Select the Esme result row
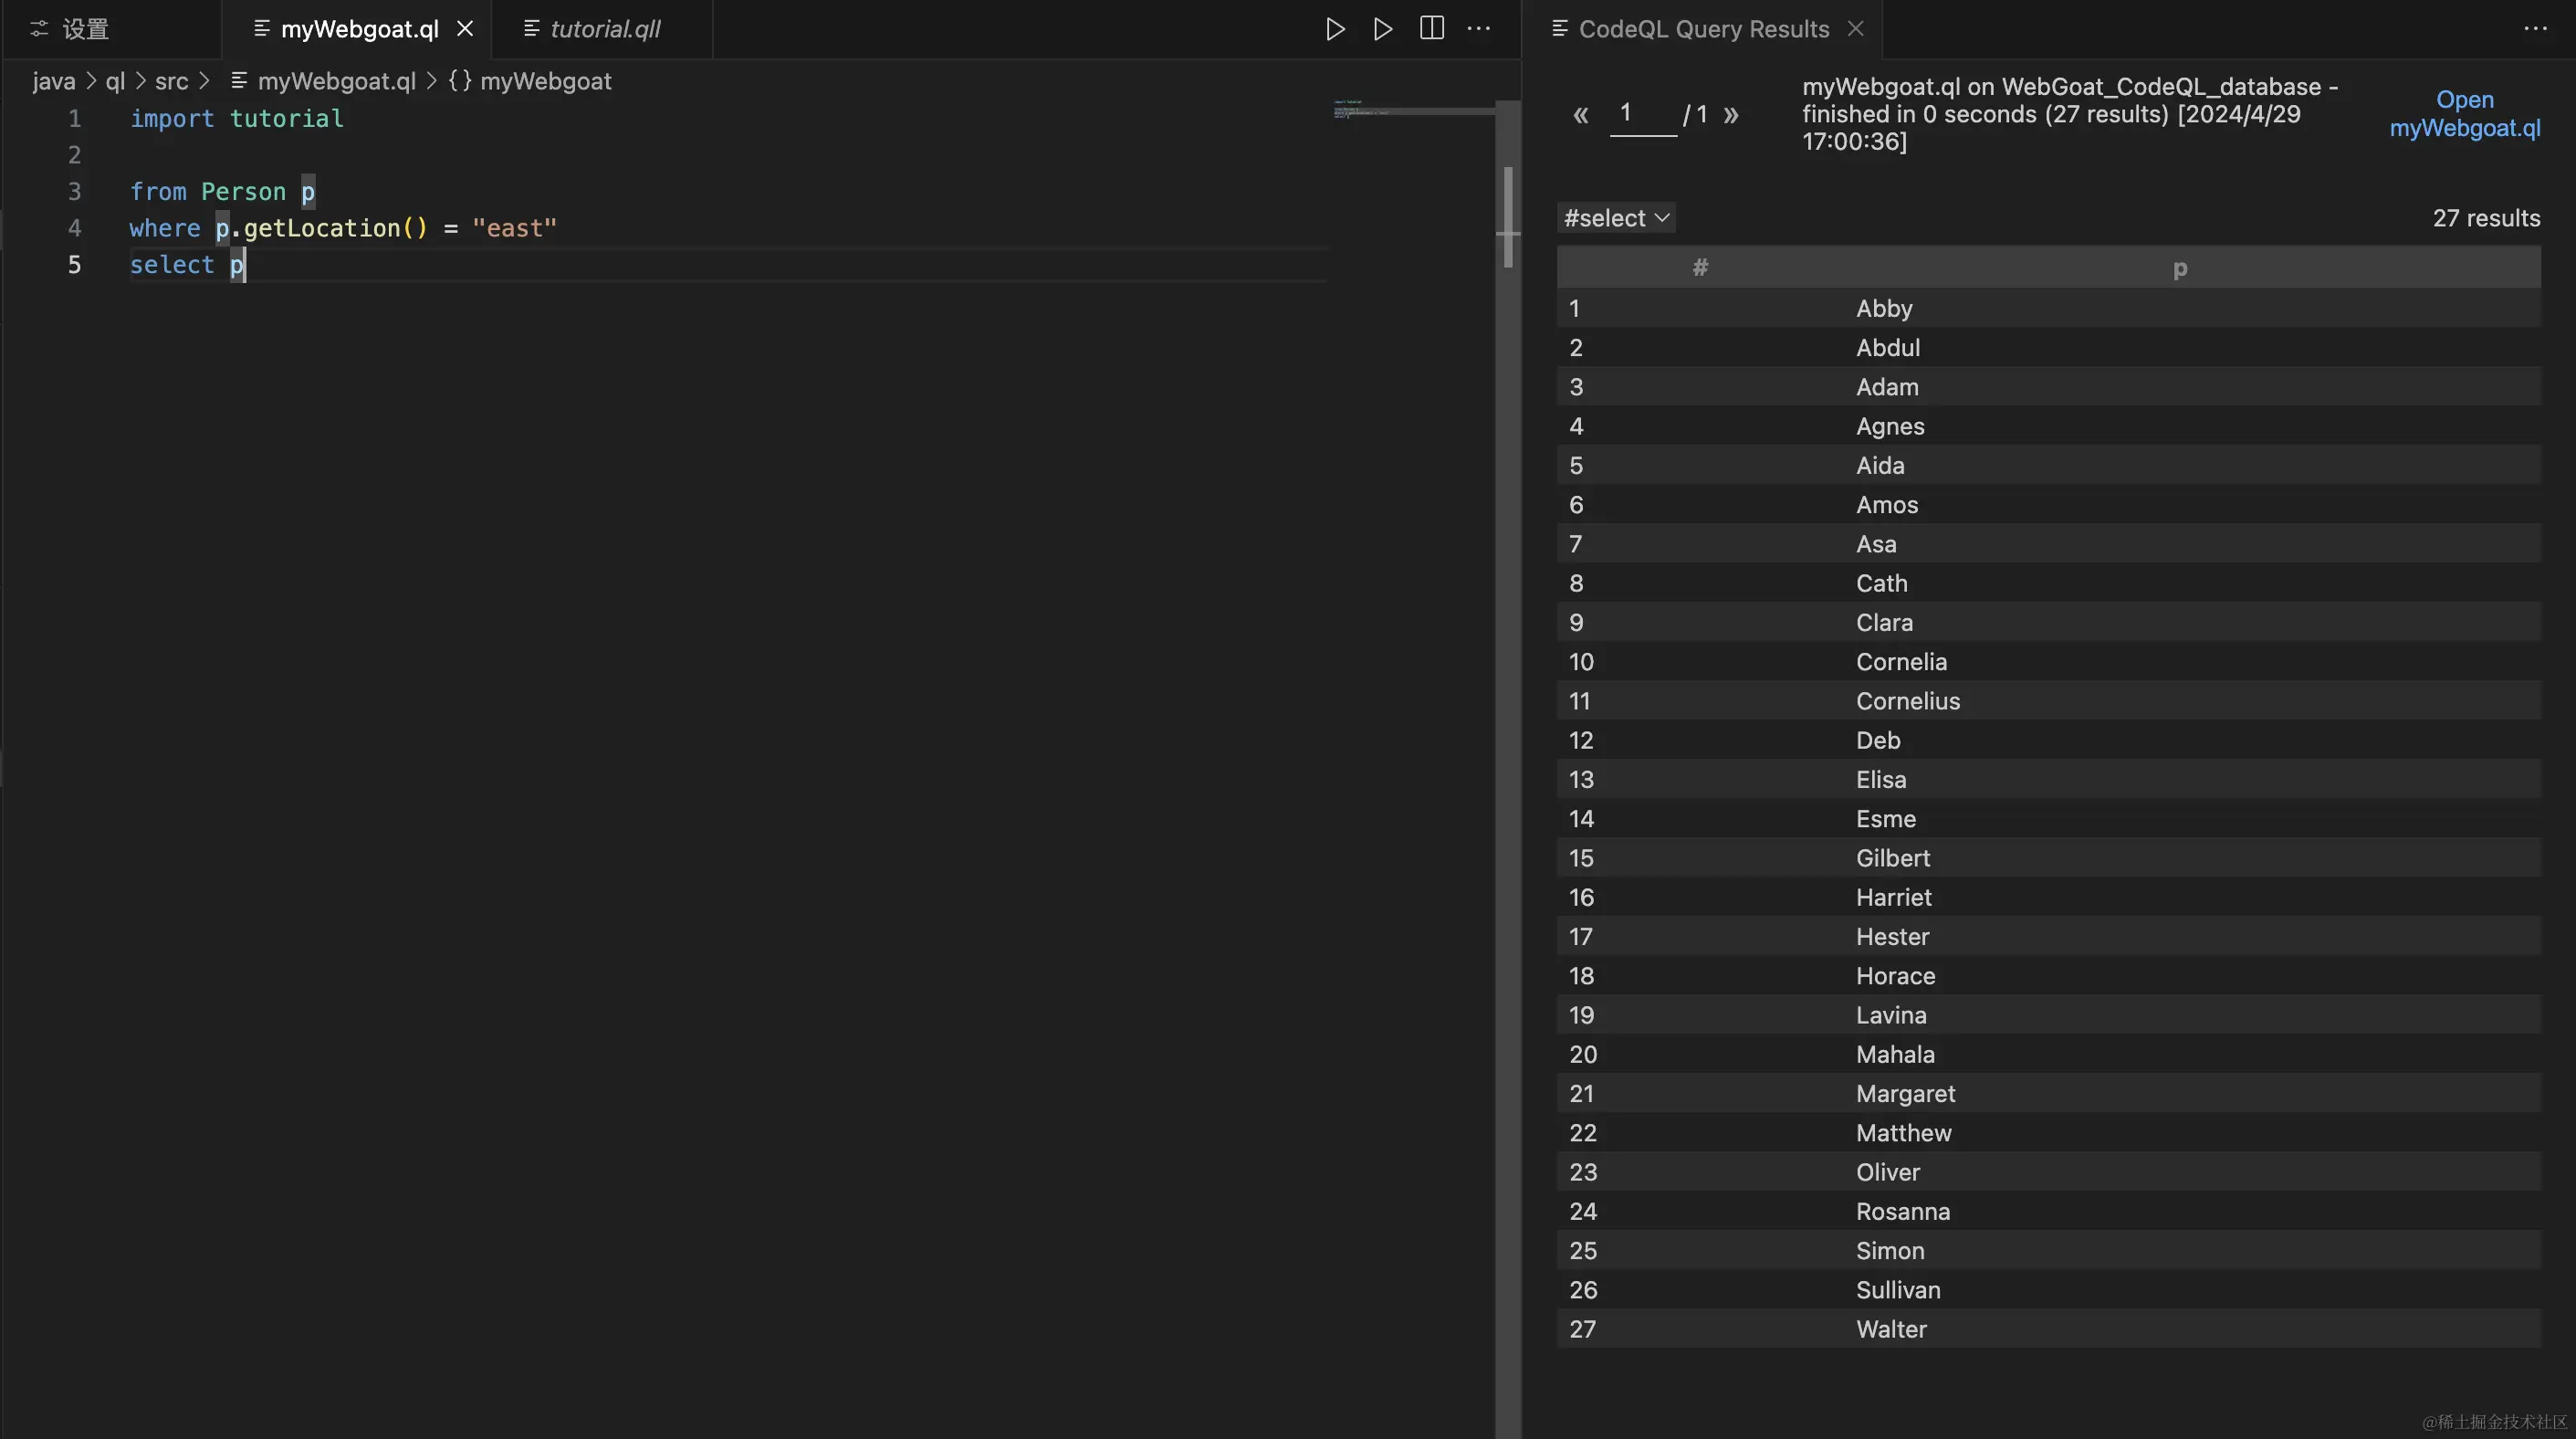 (2049, 818)
